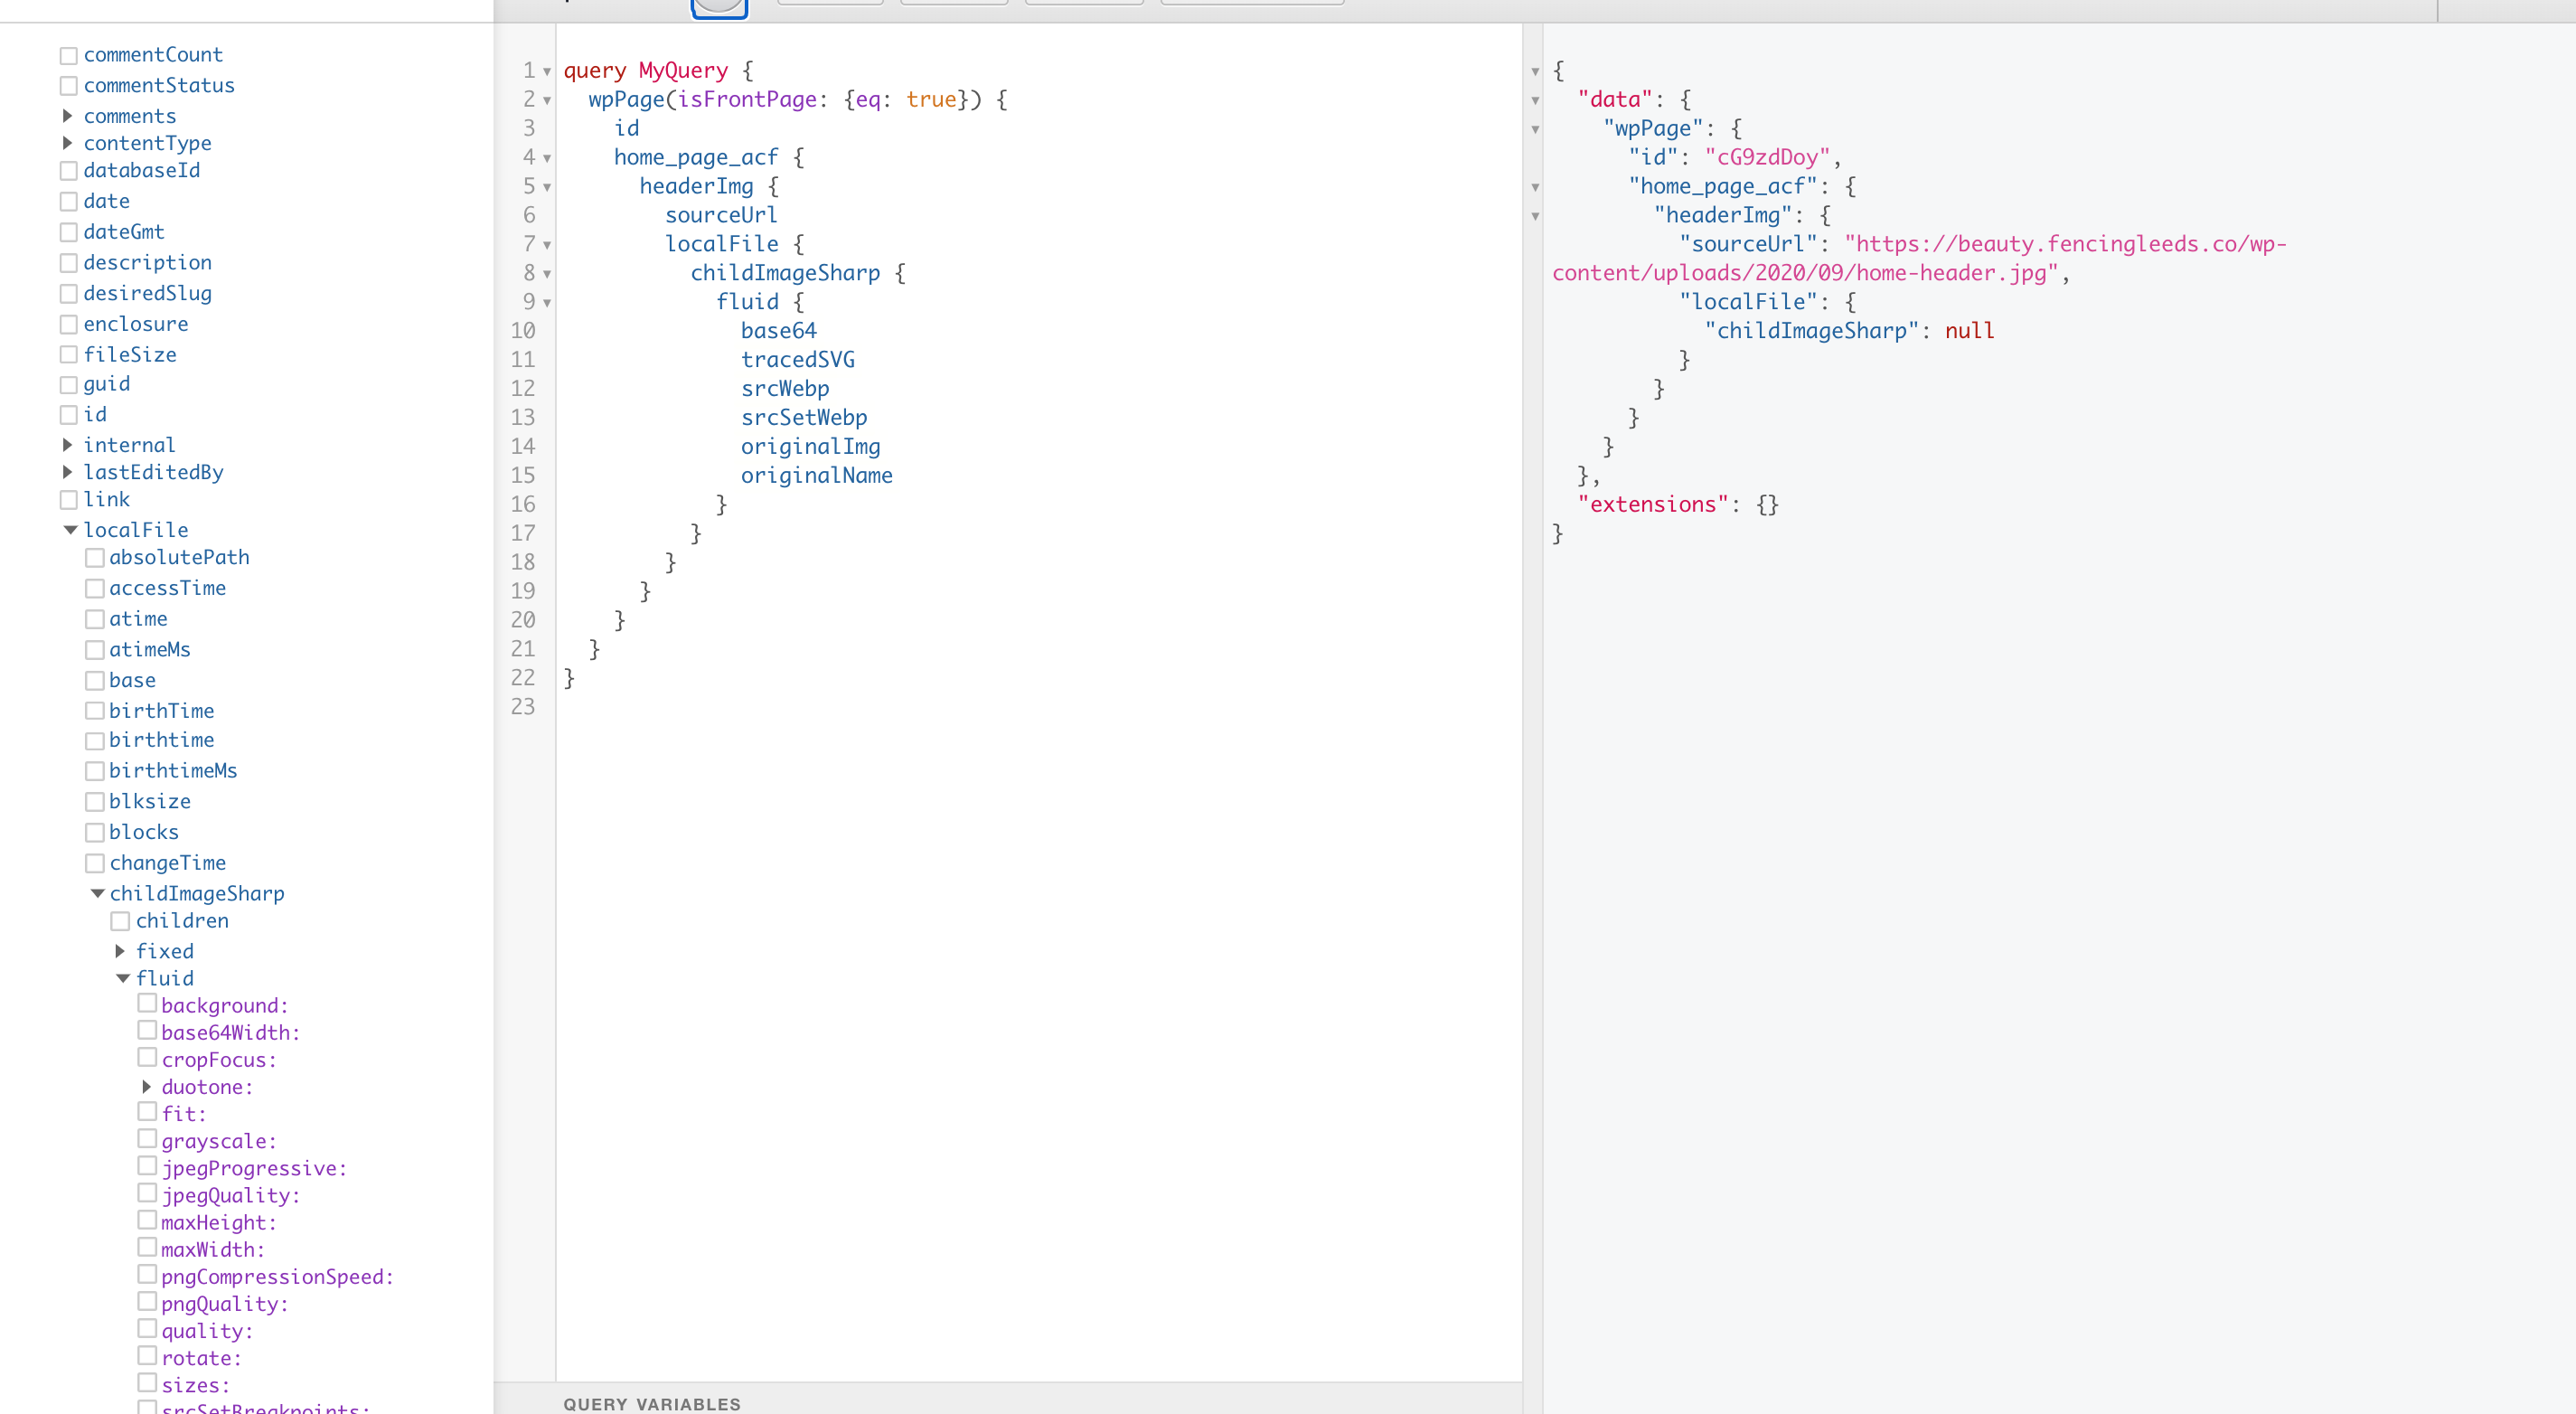Screen dimensions: 2576x1414
Task: Fold the fluid block on line 9
Action: (x=547, y=303)
